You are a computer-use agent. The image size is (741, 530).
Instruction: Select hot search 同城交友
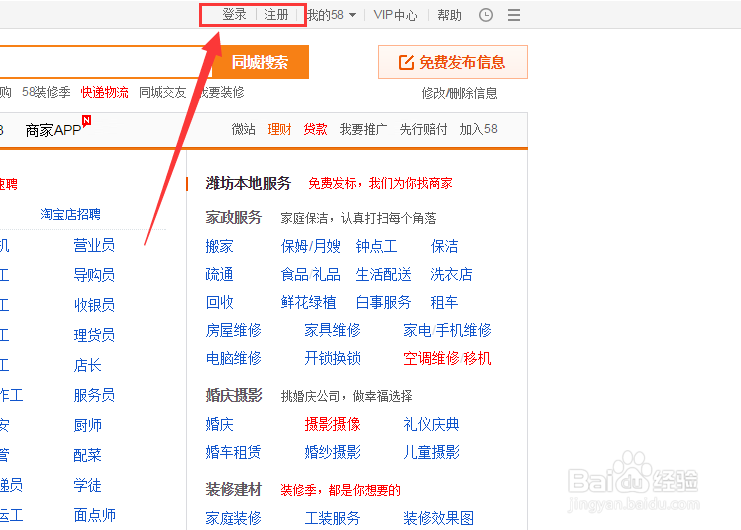[x=163, y=92]
